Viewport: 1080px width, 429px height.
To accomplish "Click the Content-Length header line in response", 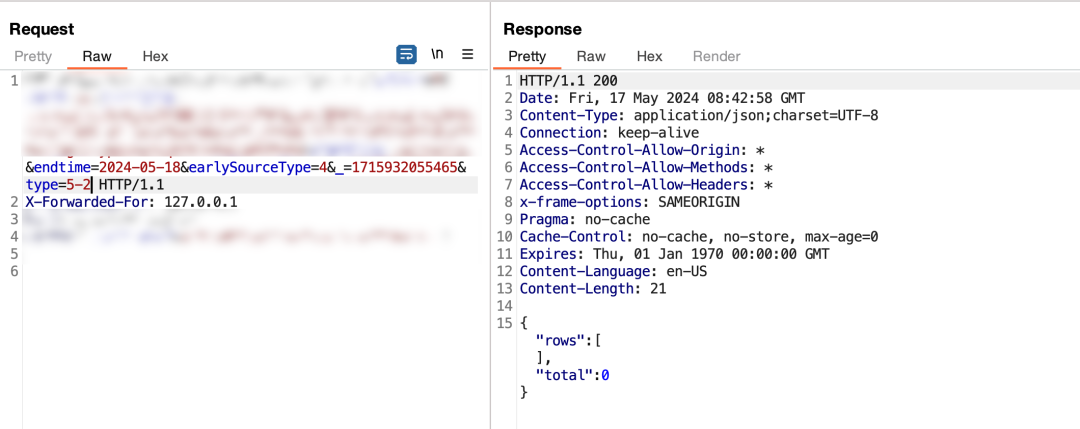I will point(592,288).
